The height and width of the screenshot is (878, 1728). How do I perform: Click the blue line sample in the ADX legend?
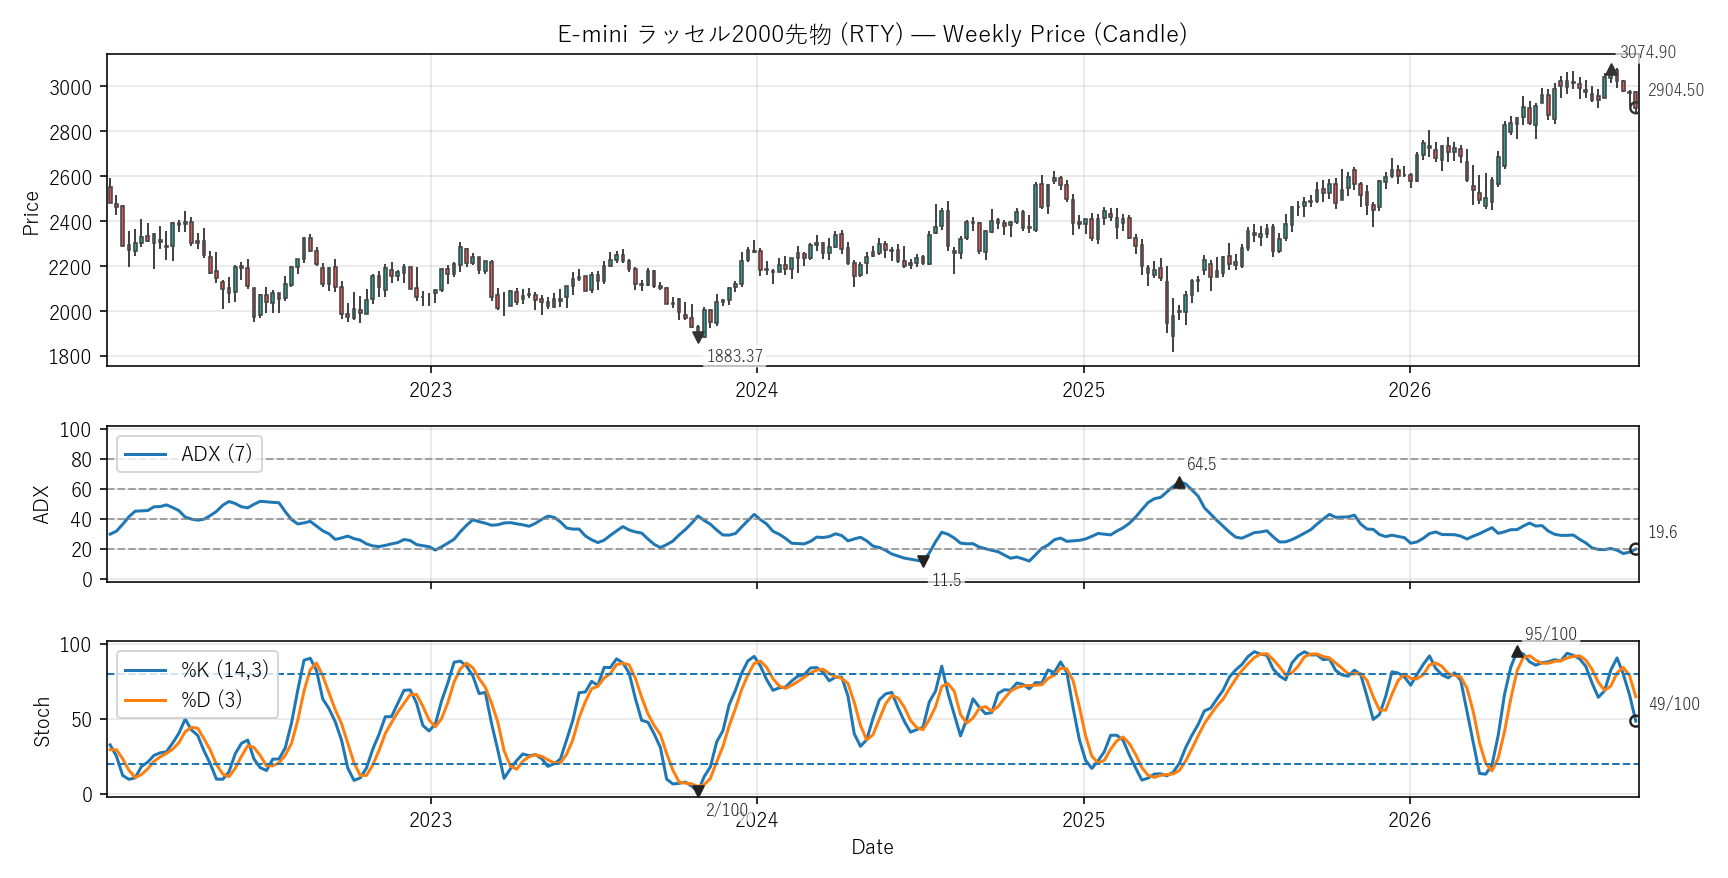(145, 455)
